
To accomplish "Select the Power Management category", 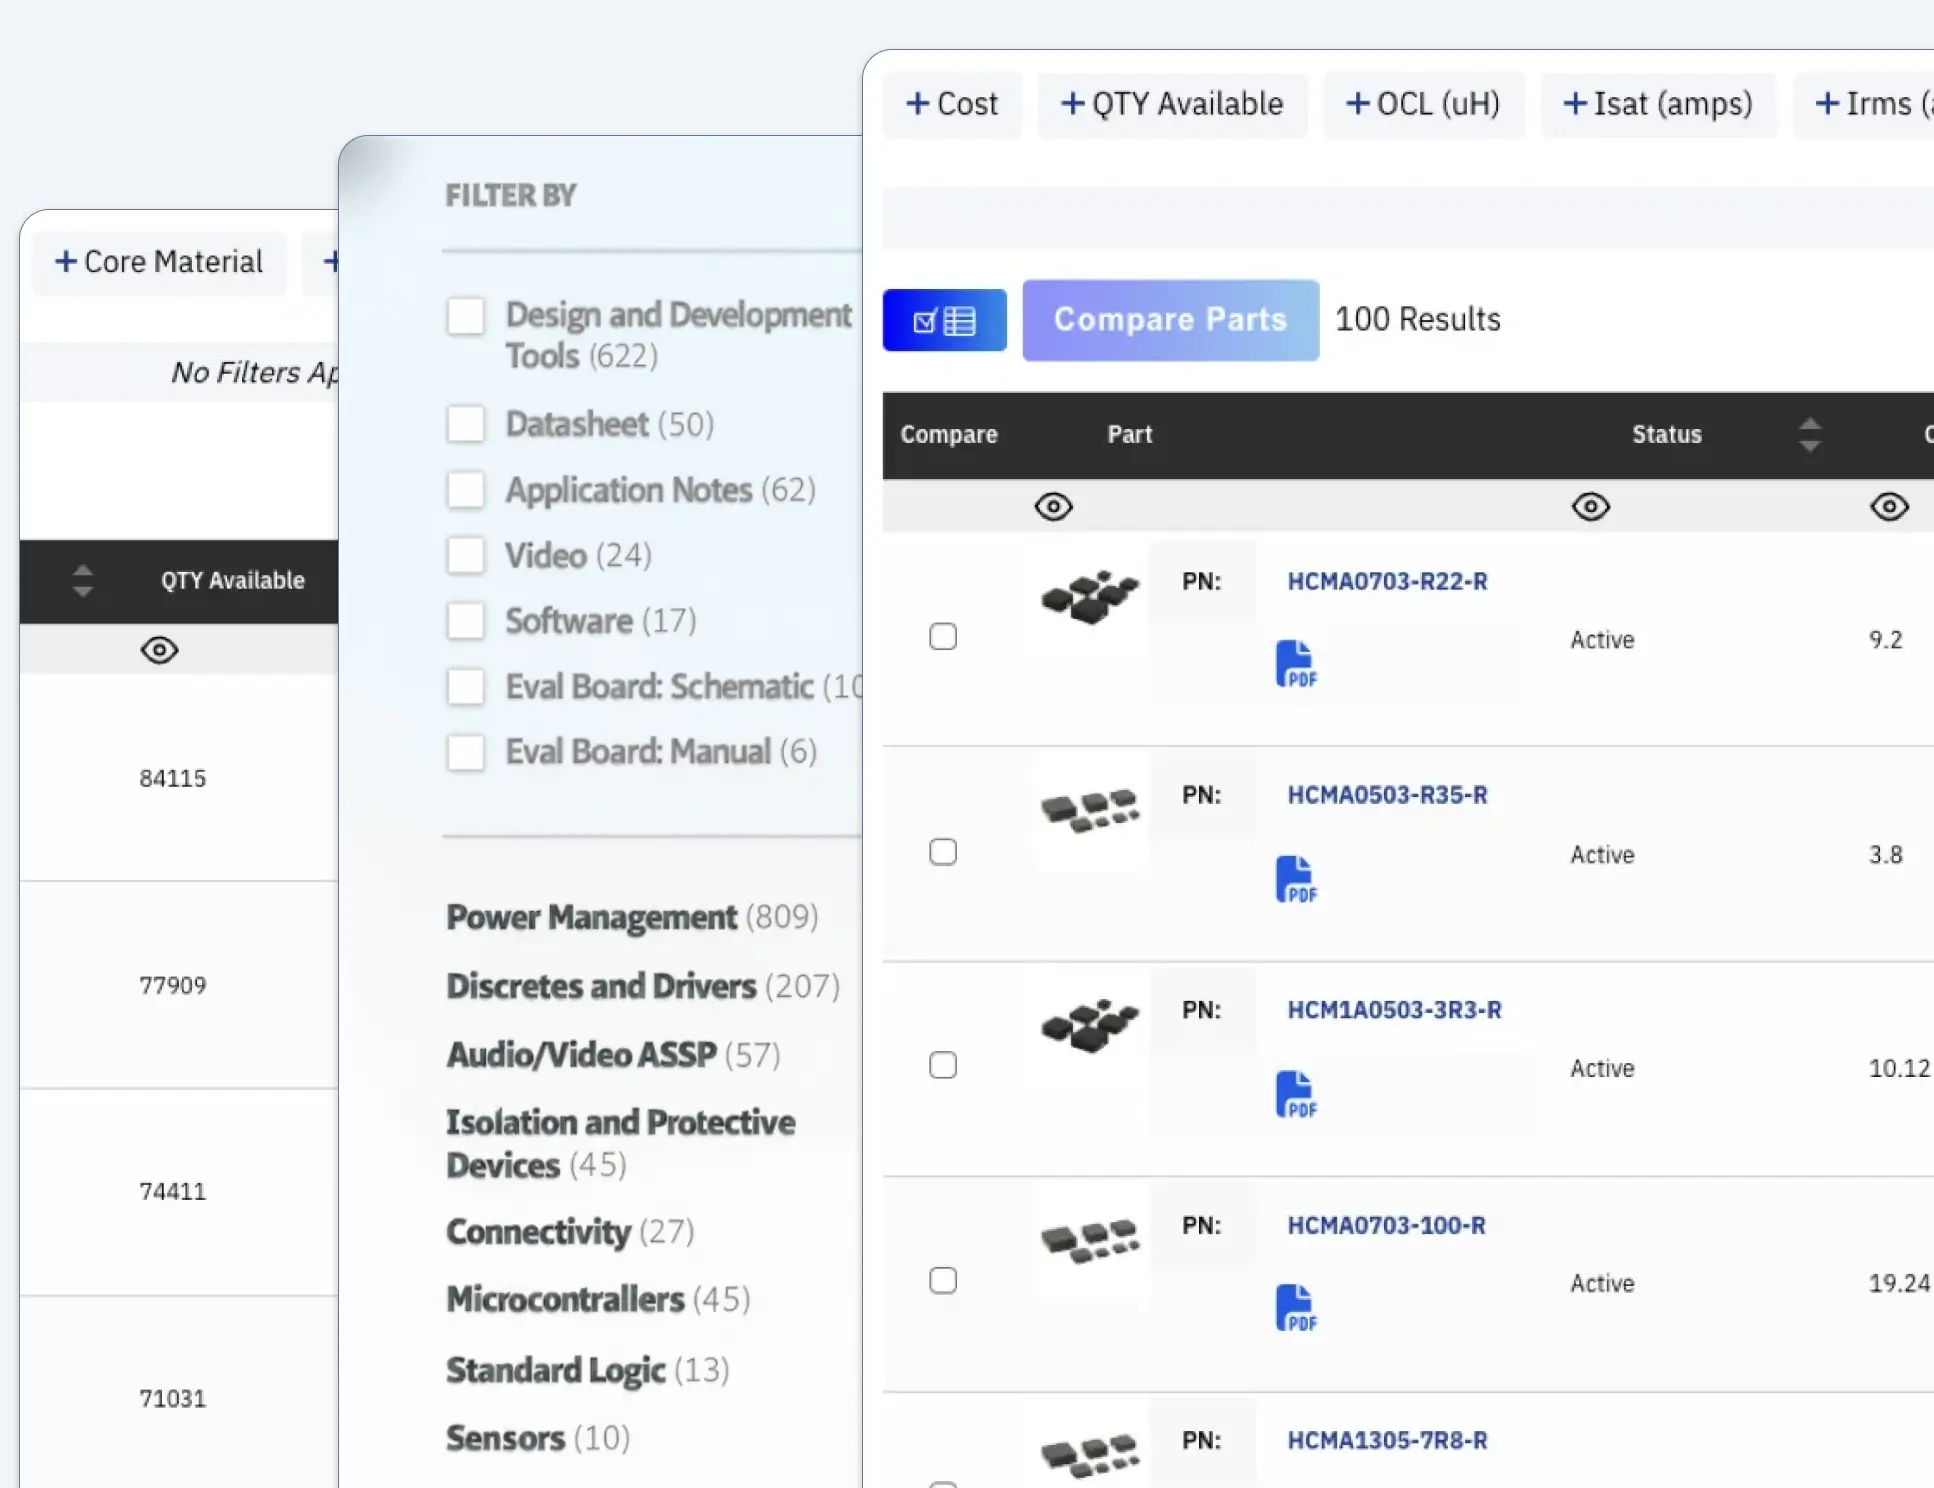I will point(591,917).
